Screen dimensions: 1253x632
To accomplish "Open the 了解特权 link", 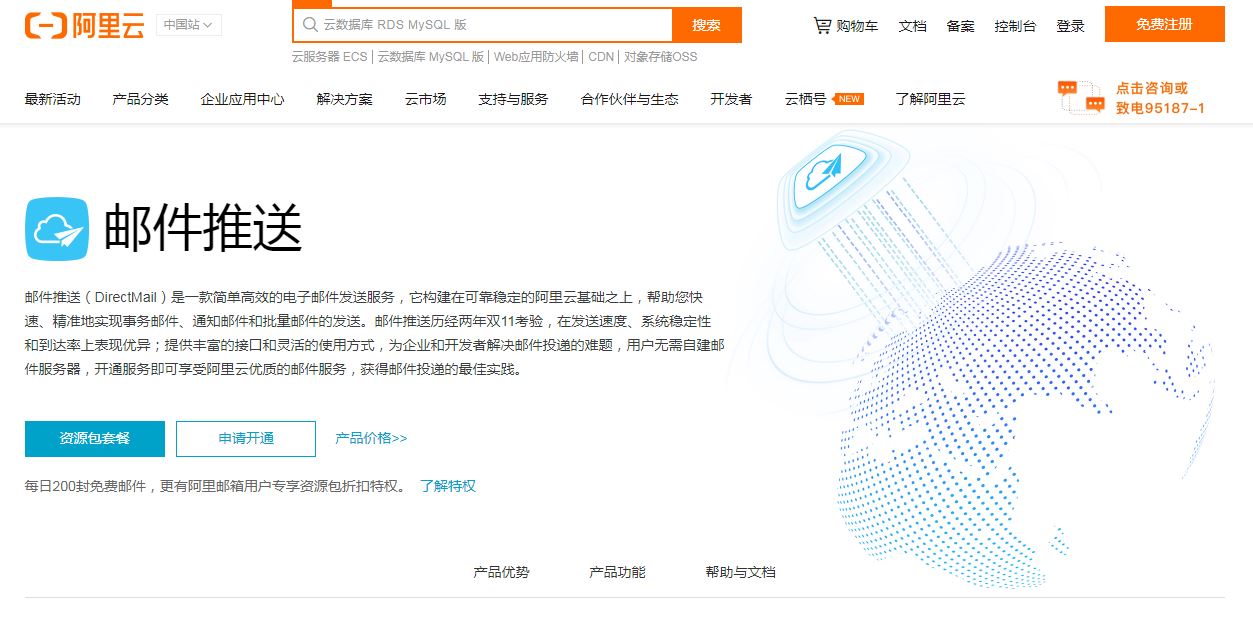I will [448, 486].
